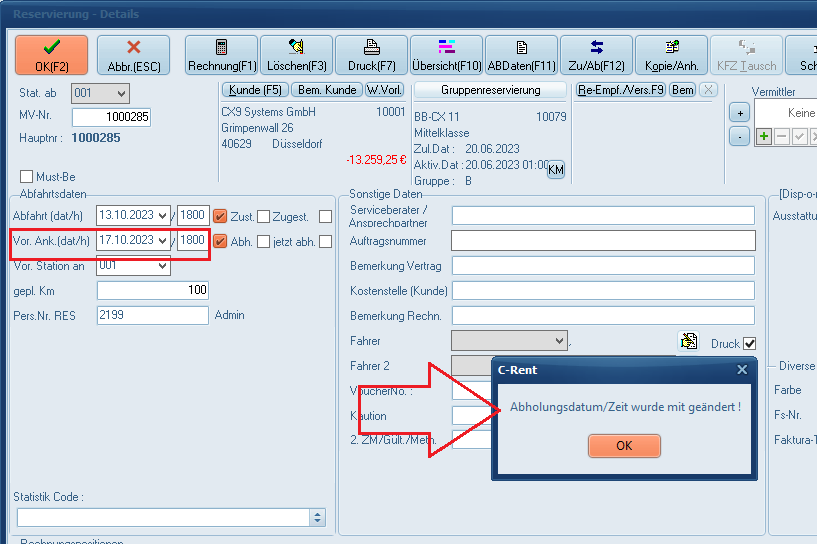Viewport: 817px width, 544px height.
Task: Expand the Vor. Station an dropdown
Action: click(161, 266)
